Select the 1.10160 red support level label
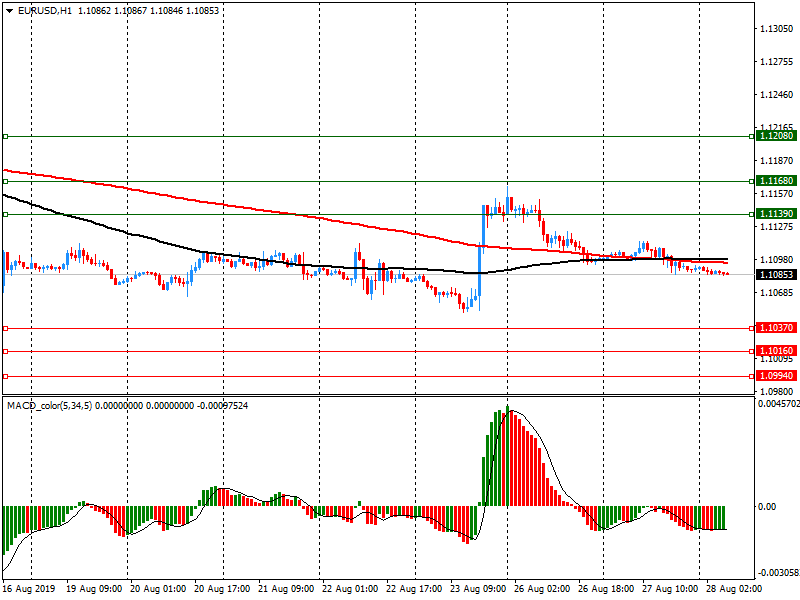This screenshot has width=800, height=600. [776, 351]
